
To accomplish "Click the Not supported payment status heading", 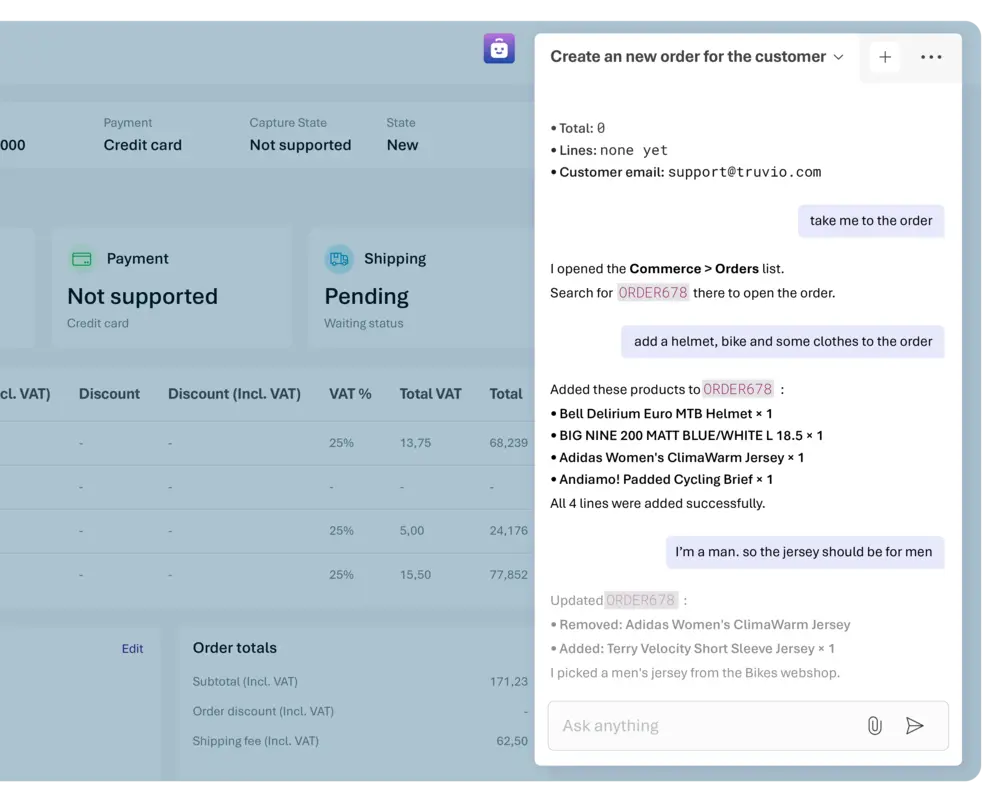I will coord(142,296).
